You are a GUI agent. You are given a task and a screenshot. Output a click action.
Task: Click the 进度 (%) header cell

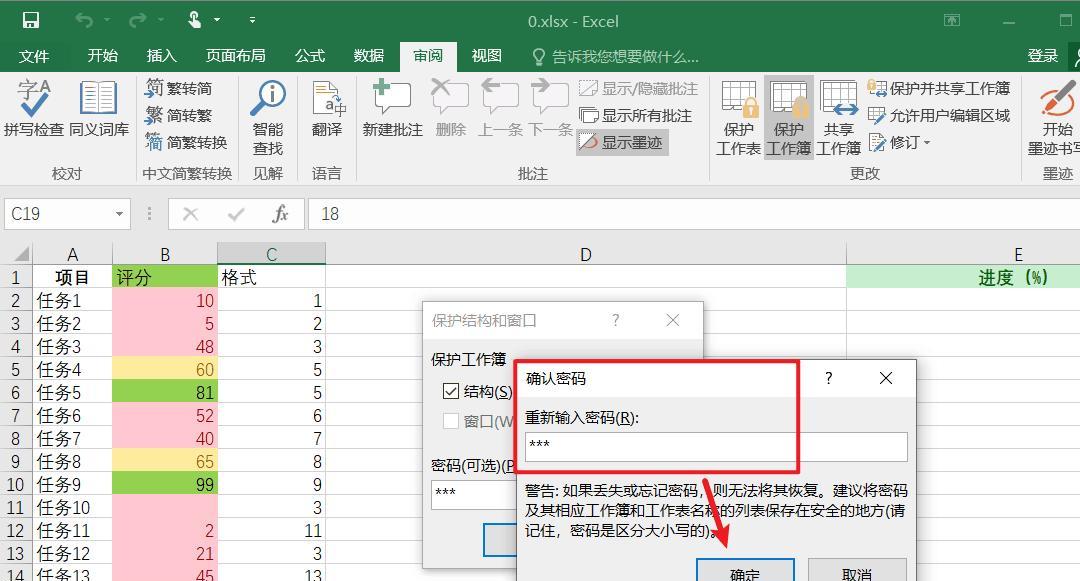tap(963, 277)
